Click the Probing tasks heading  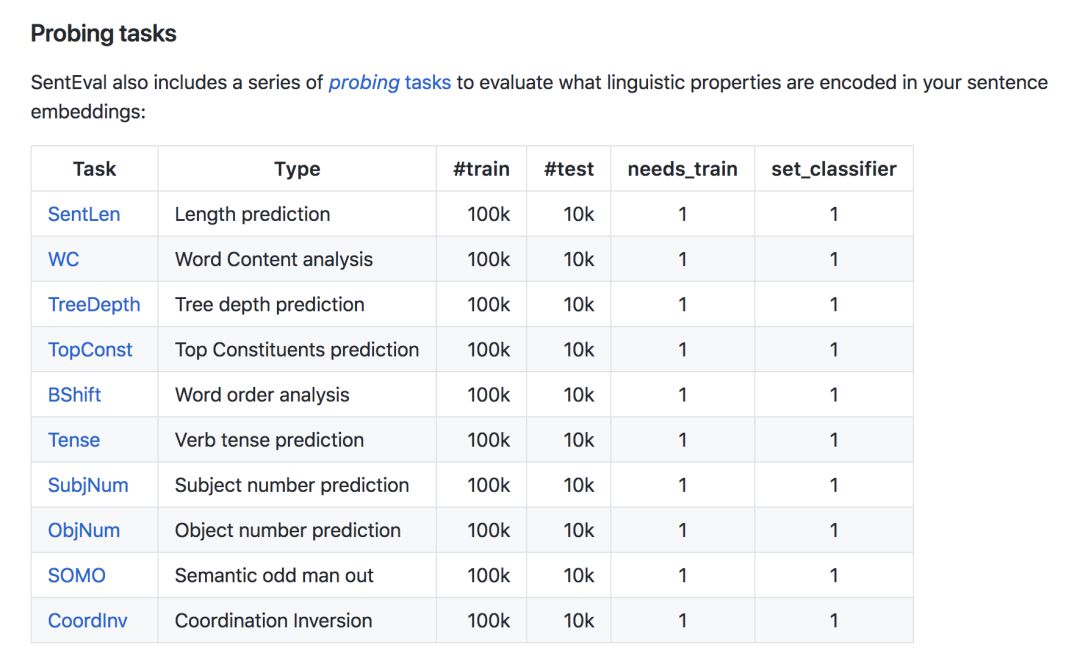(103, 34)
